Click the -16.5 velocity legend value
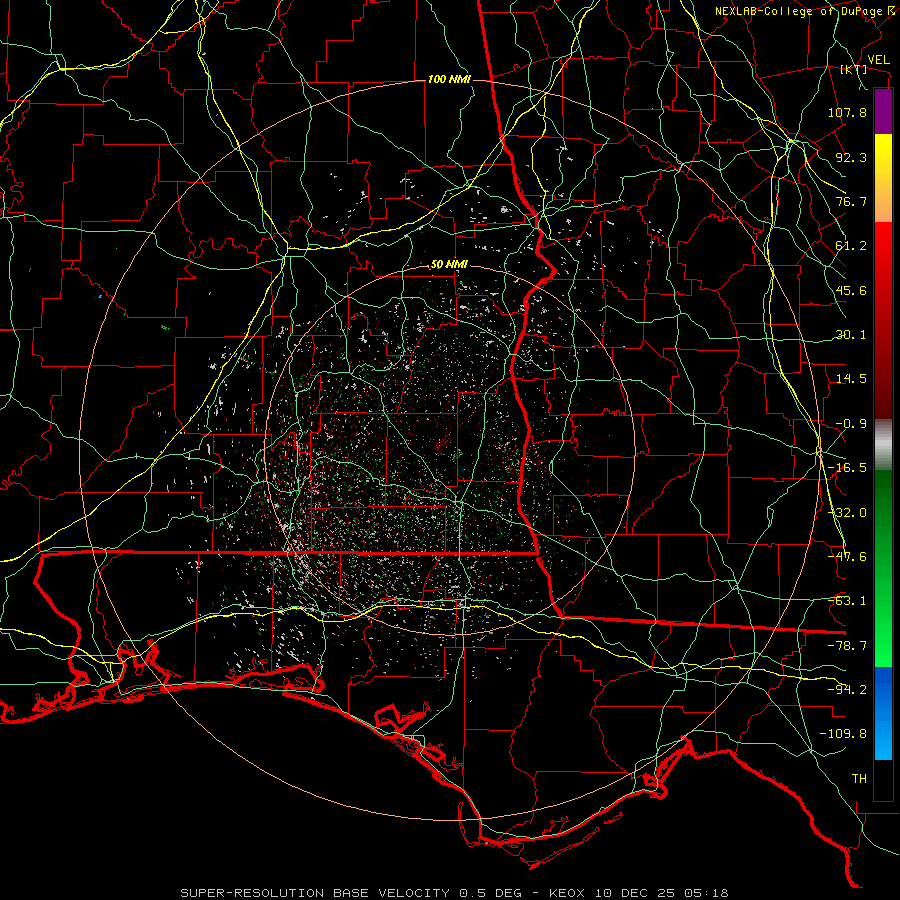The width and height of the screenshot is (900, 900). click(847, 468)
